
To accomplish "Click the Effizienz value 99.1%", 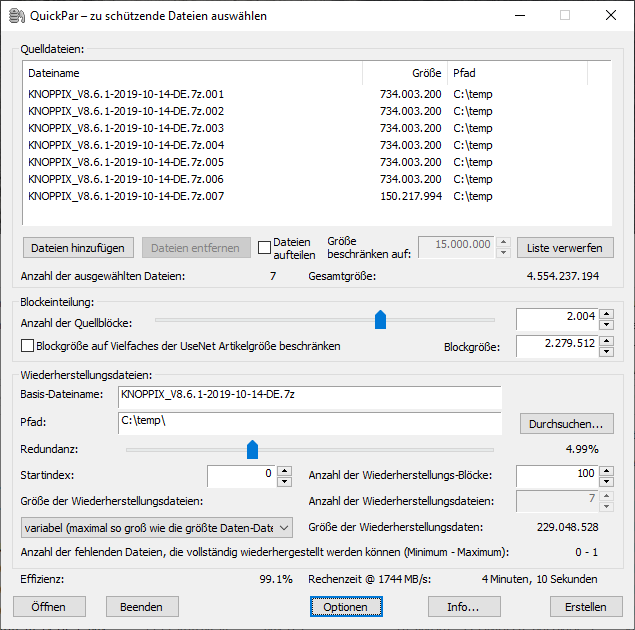I will pos(276,579).
